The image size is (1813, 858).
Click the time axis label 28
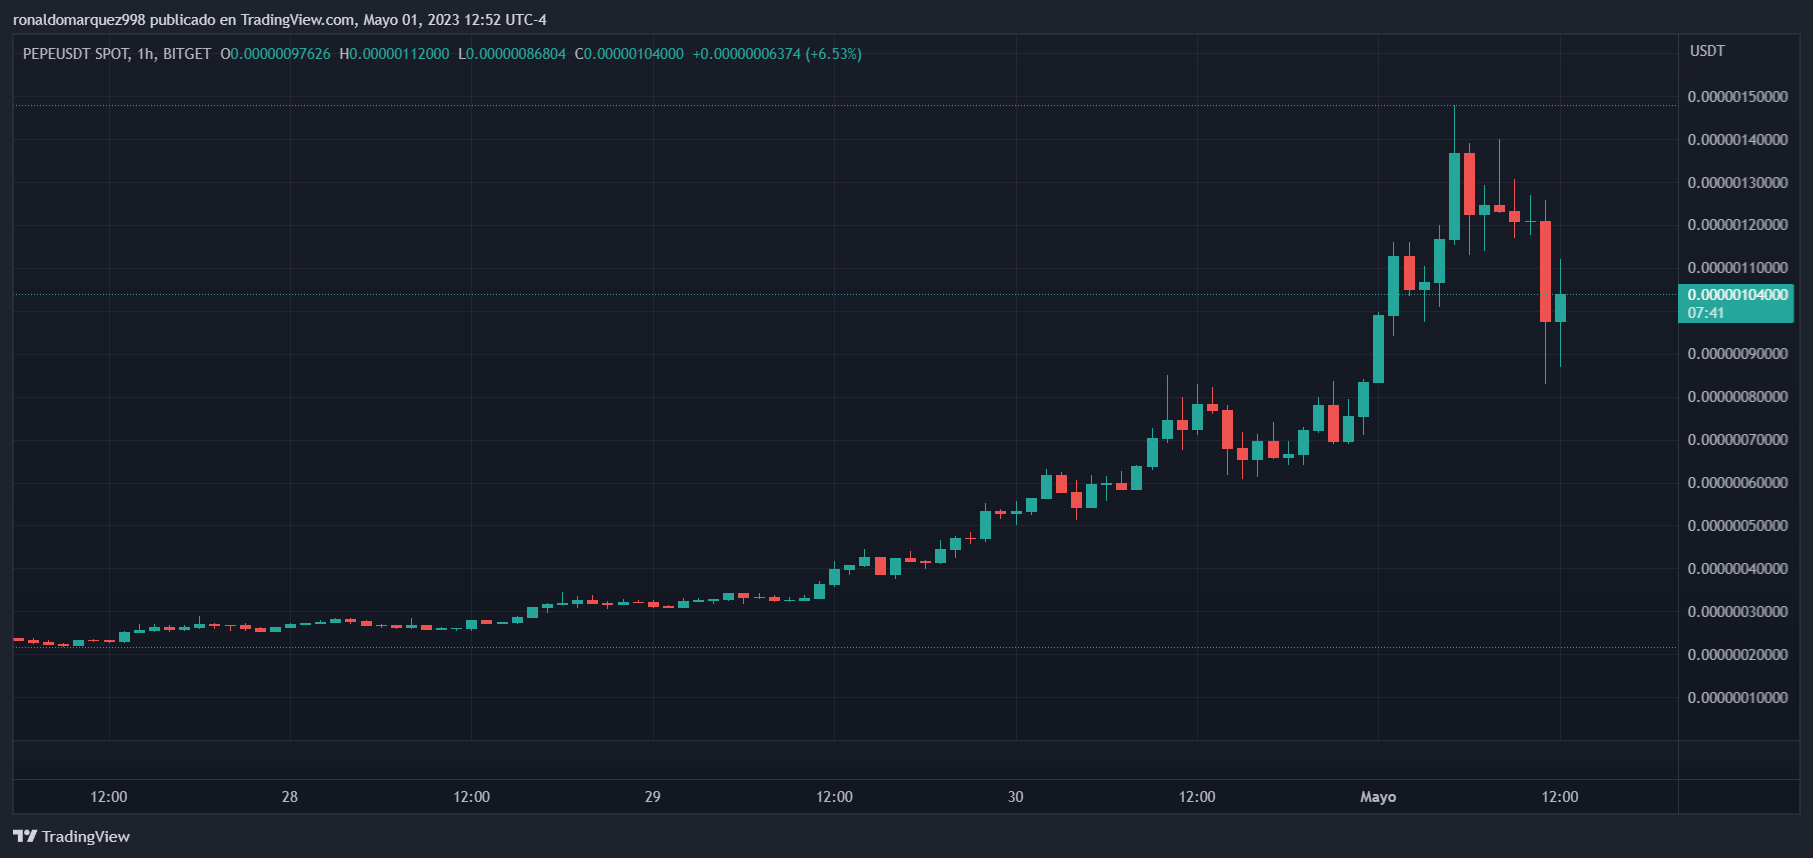290,797
